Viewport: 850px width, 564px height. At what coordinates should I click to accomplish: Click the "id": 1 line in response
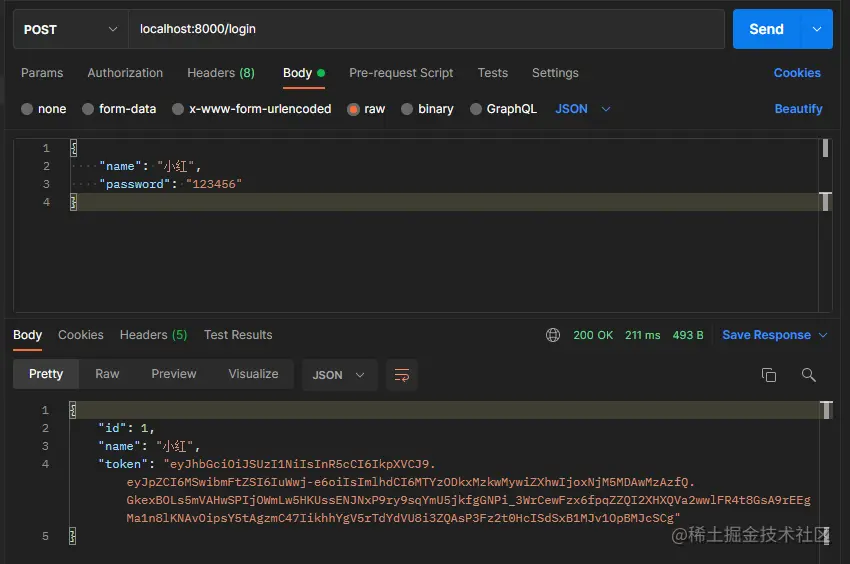point(126,428)
